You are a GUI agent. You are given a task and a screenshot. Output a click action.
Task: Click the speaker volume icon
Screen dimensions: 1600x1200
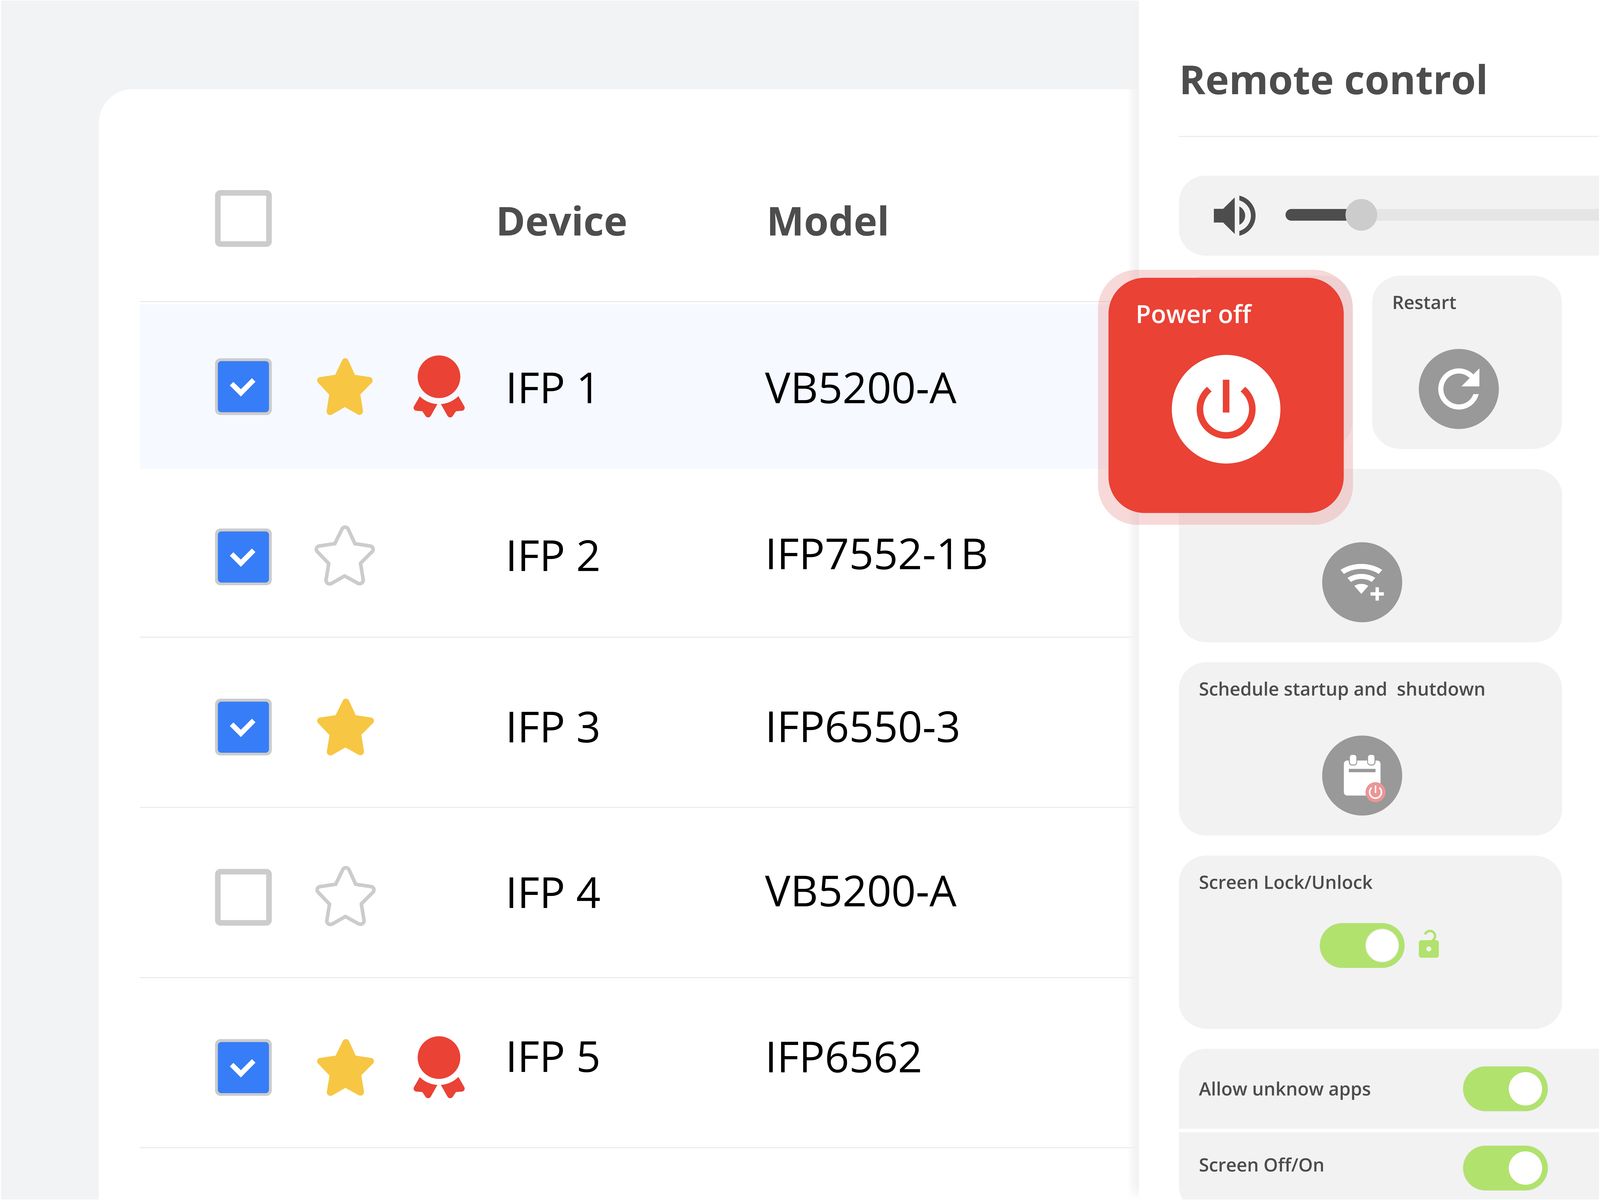point(1234,215)
